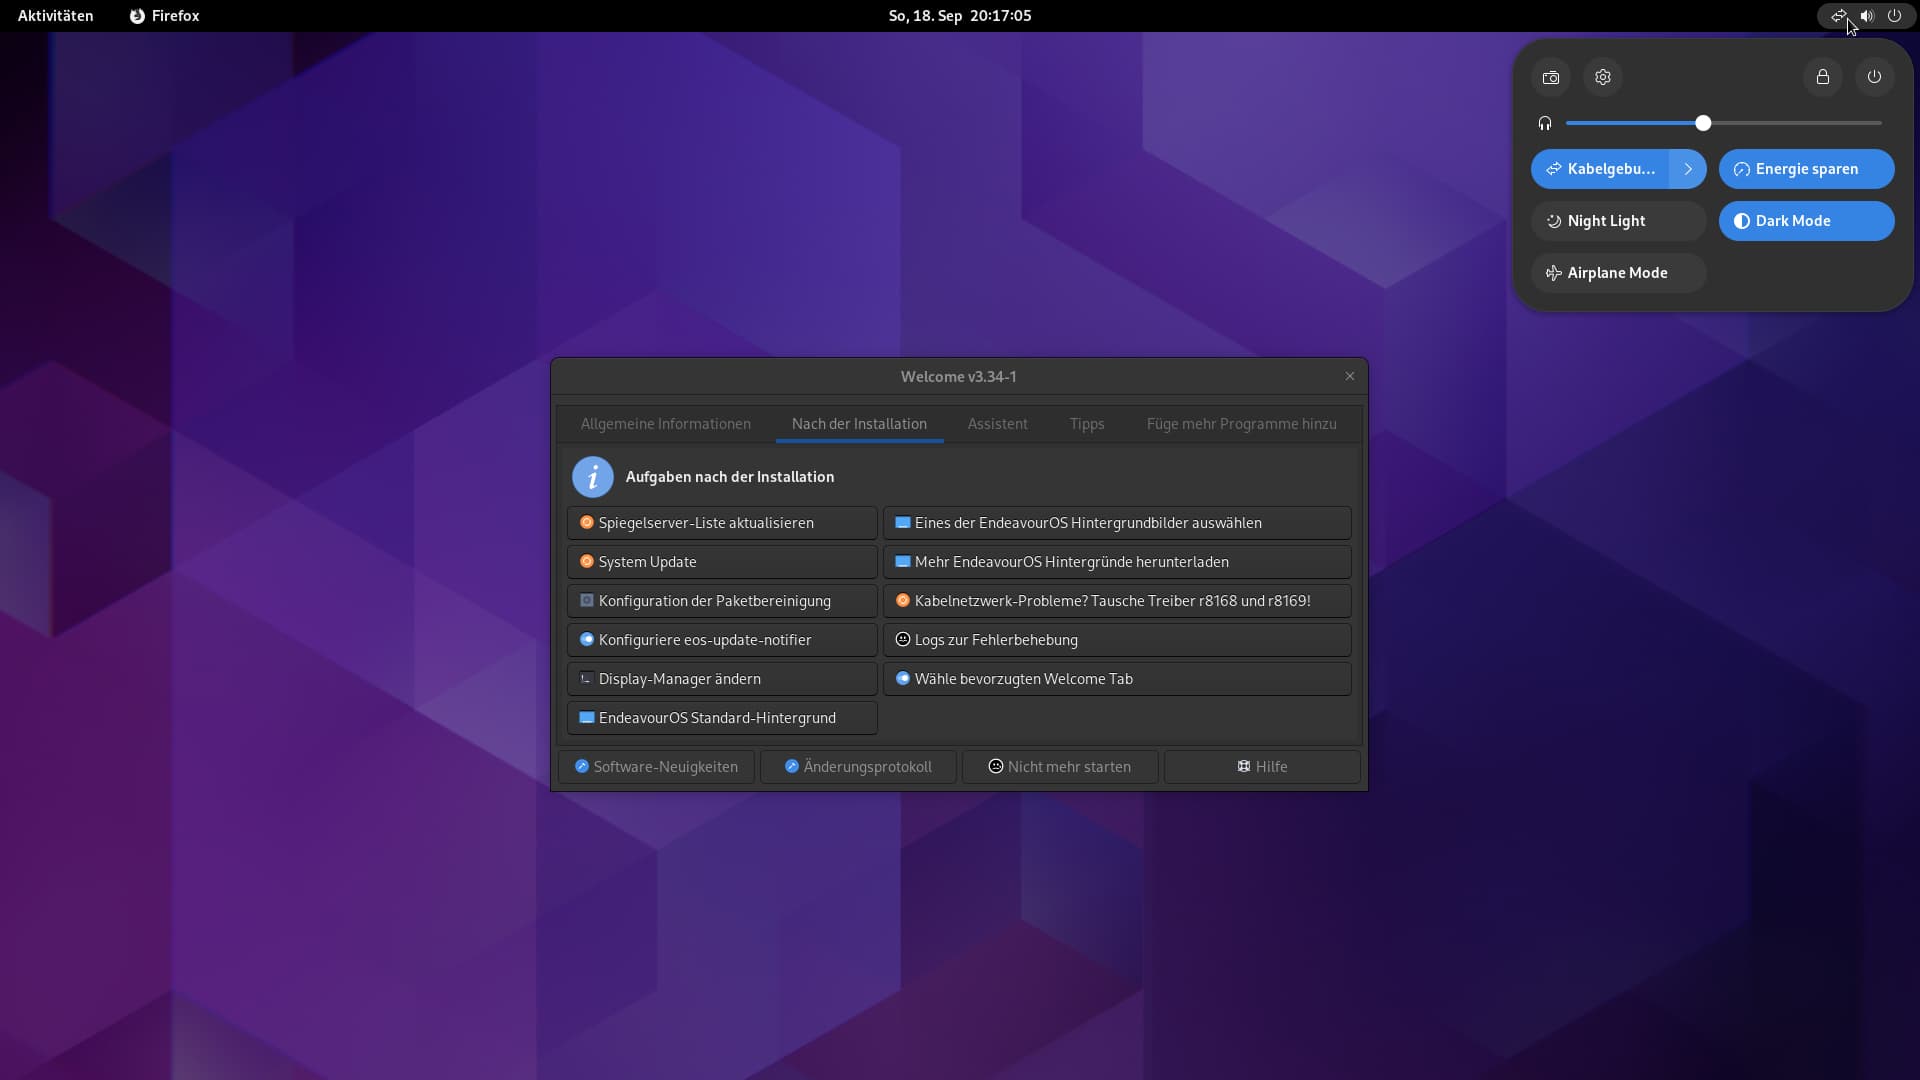
Task: Click Änderungsprotokoll button
Action: [857, 766]
